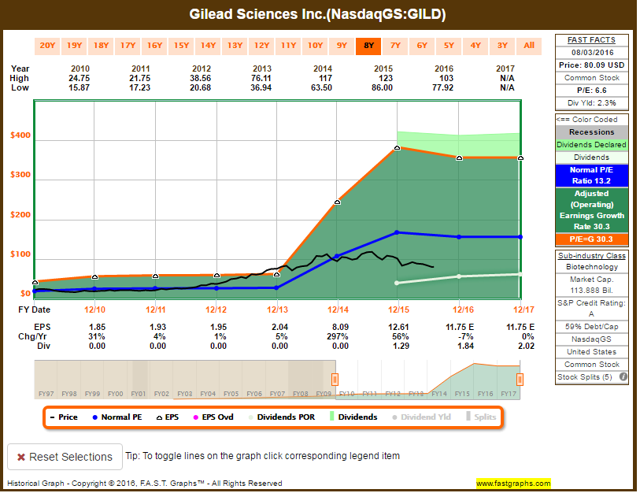Image resolution: width=640 pixels, height=493 pixels.
Task: Open the 10Y chart view
Action: point(315,46)
